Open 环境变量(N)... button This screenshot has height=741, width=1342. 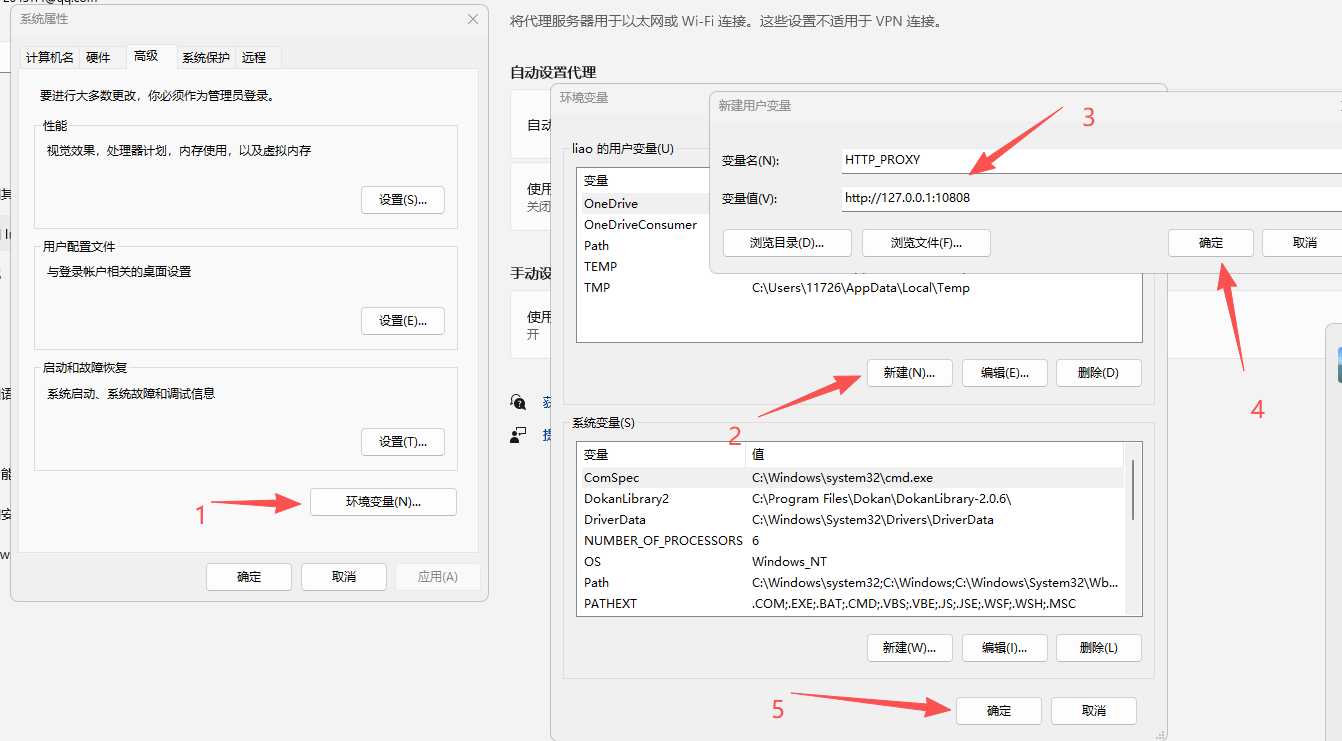pos(383,502)
